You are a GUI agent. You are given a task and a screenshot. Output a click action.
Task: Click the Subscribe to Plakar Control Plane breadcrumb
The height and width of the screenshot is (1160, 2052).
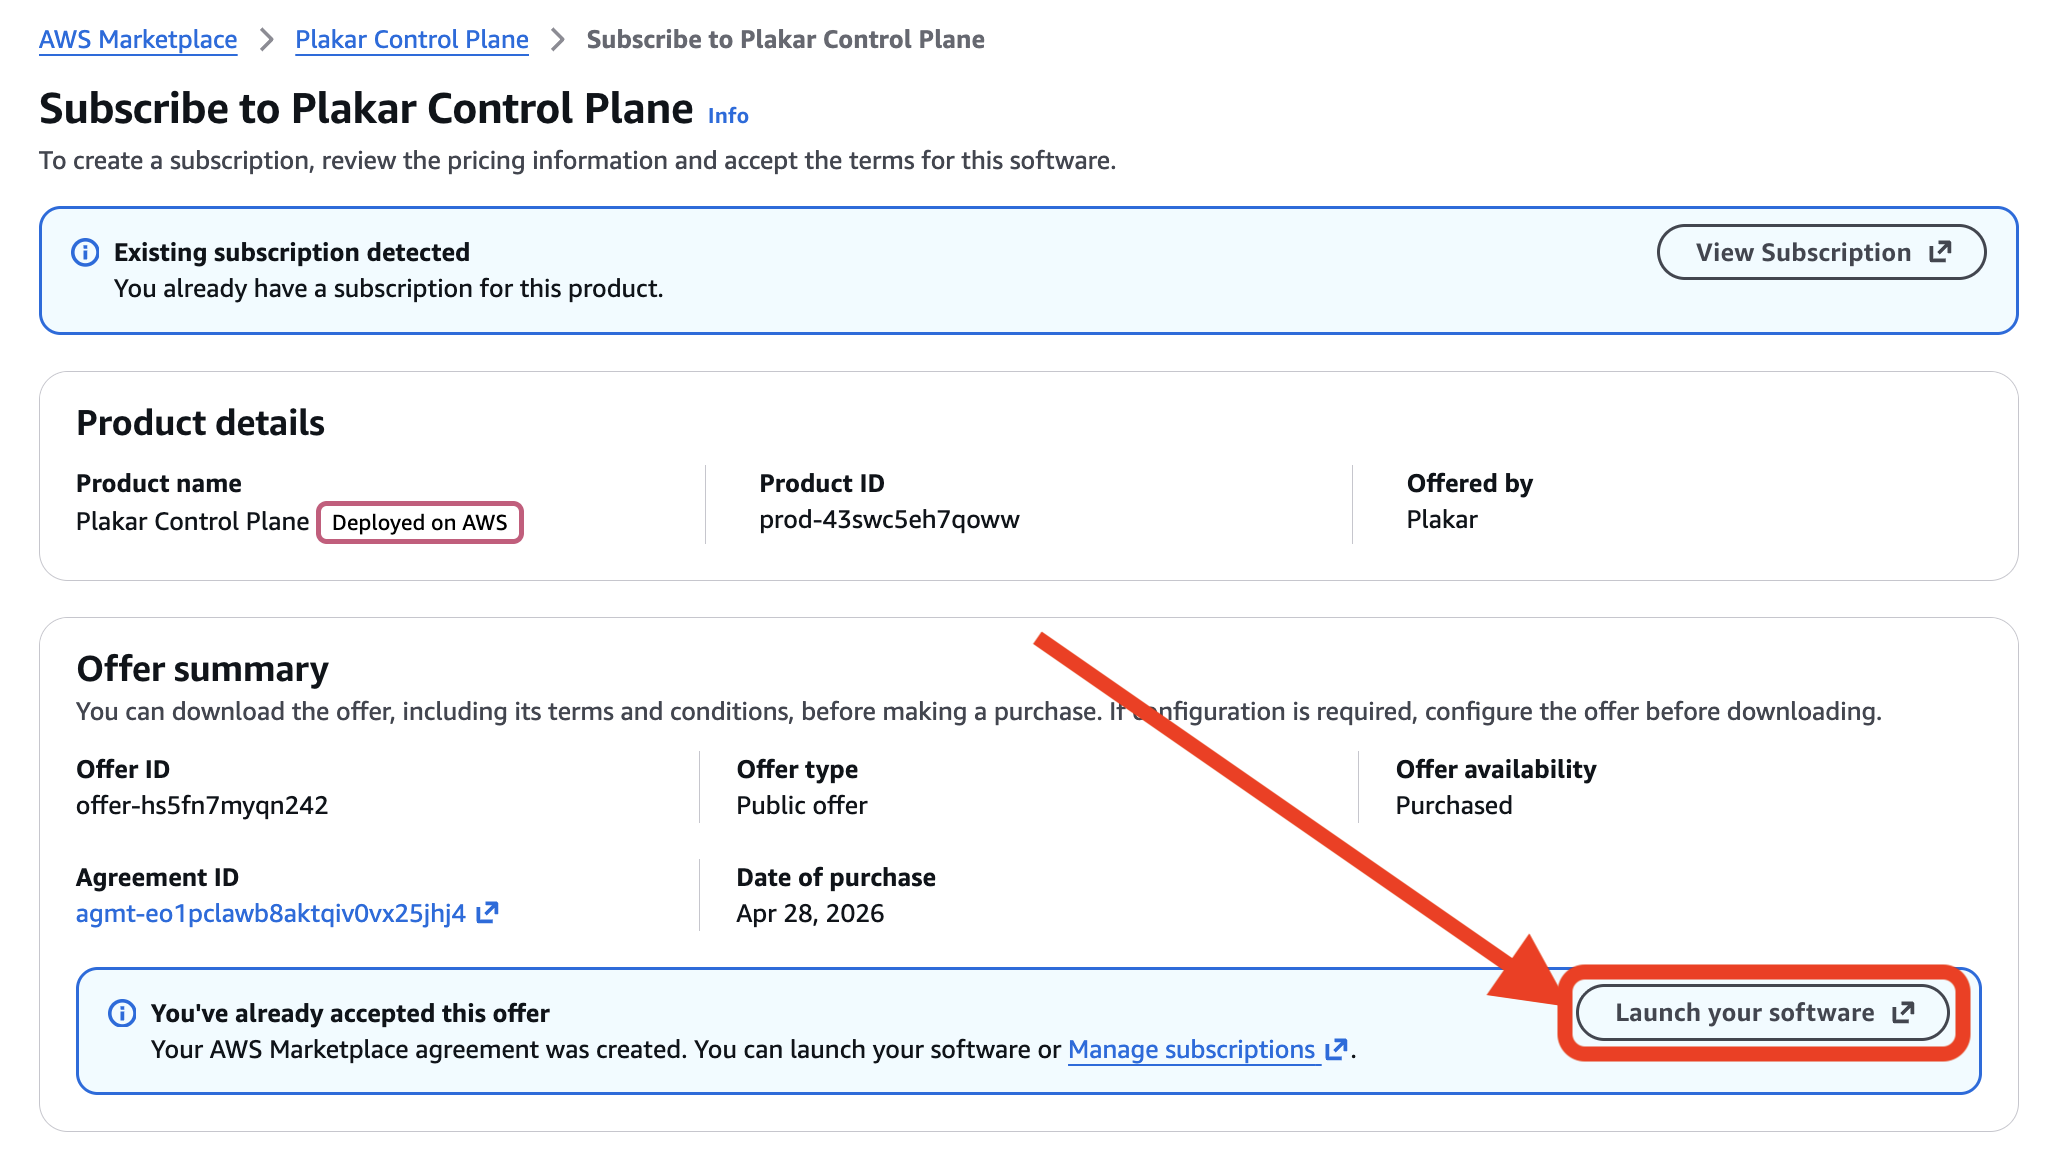(785, 39)
